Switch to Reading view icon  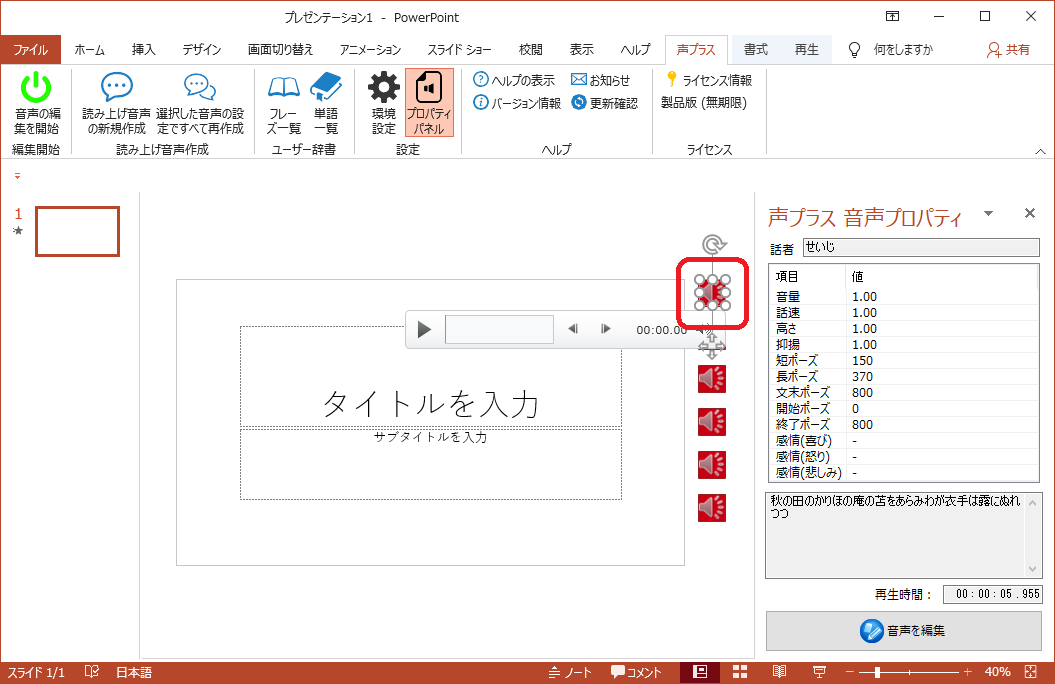click(779, 672)
